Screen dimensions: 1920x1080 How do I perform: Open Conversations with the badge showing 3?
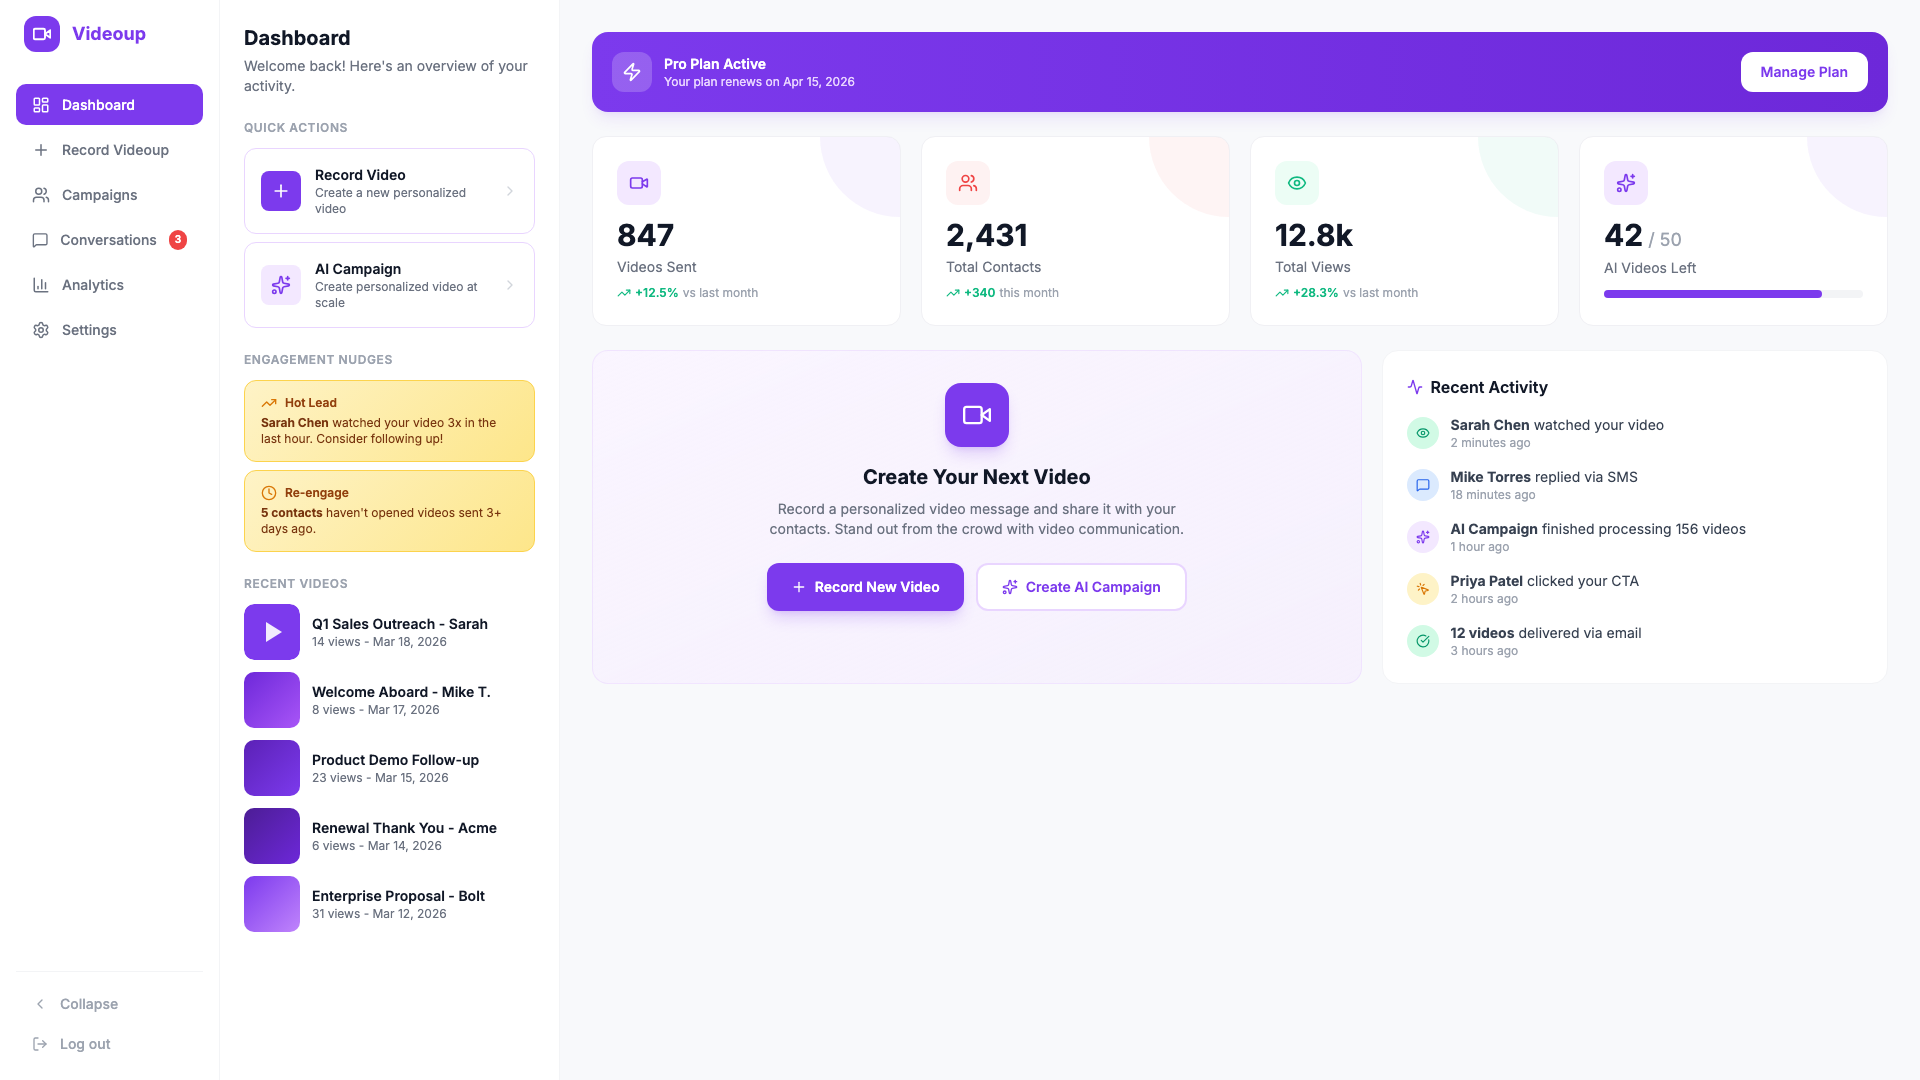(108, 240)
